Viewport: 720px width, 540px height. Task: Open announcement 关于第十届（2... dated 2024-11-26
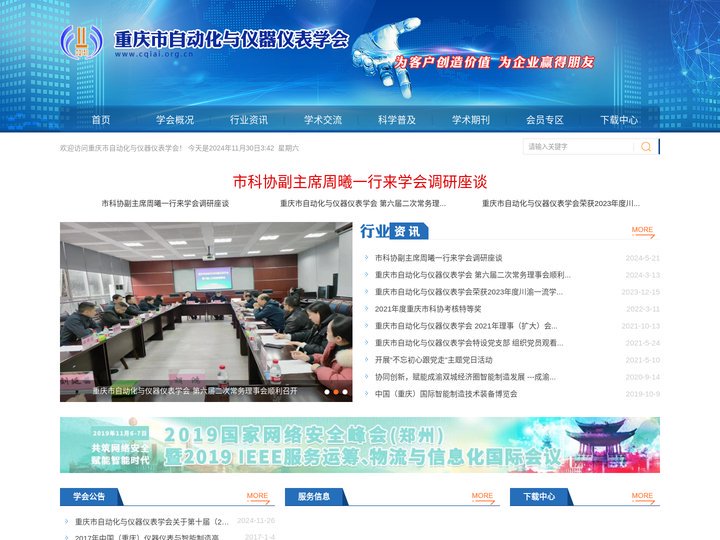pyautogui.click(x=152, y=522)
